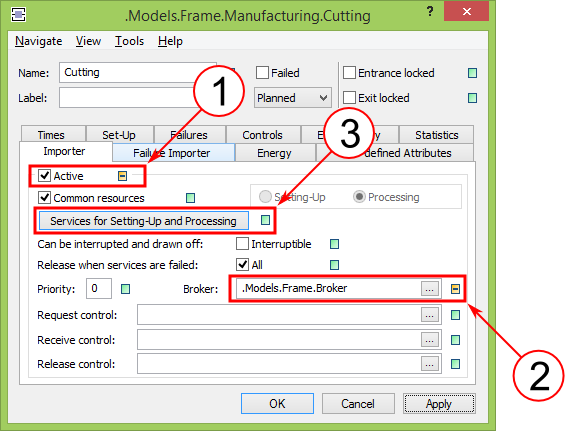Click inheritance toggle beside Active checkbox

click(x=123, y=176)
